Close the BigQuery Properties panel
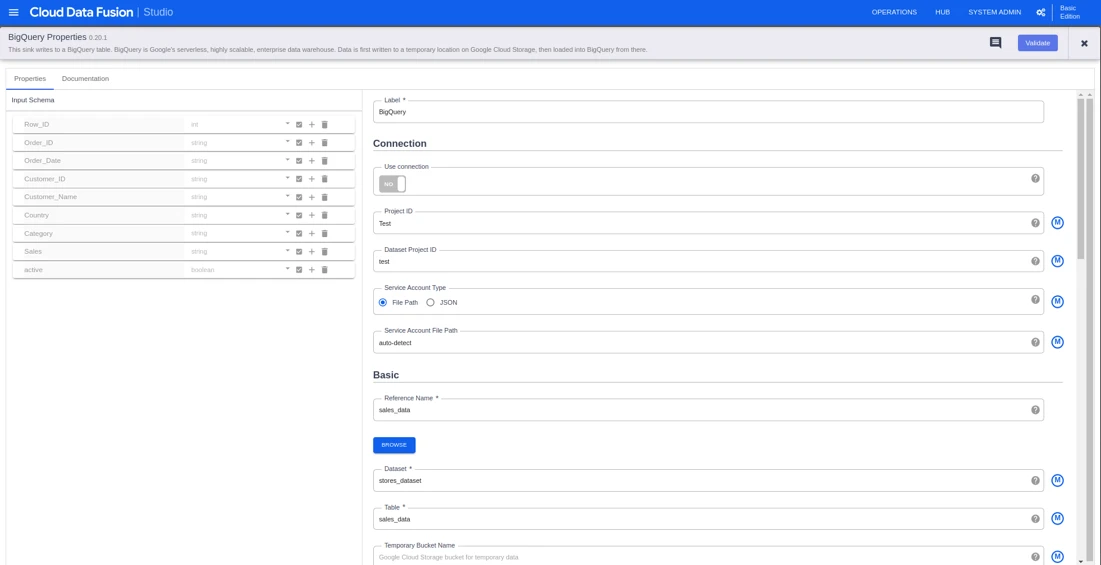This screenshot has height=565, width=1101. pyautogui.click(x=1084, y=43)
